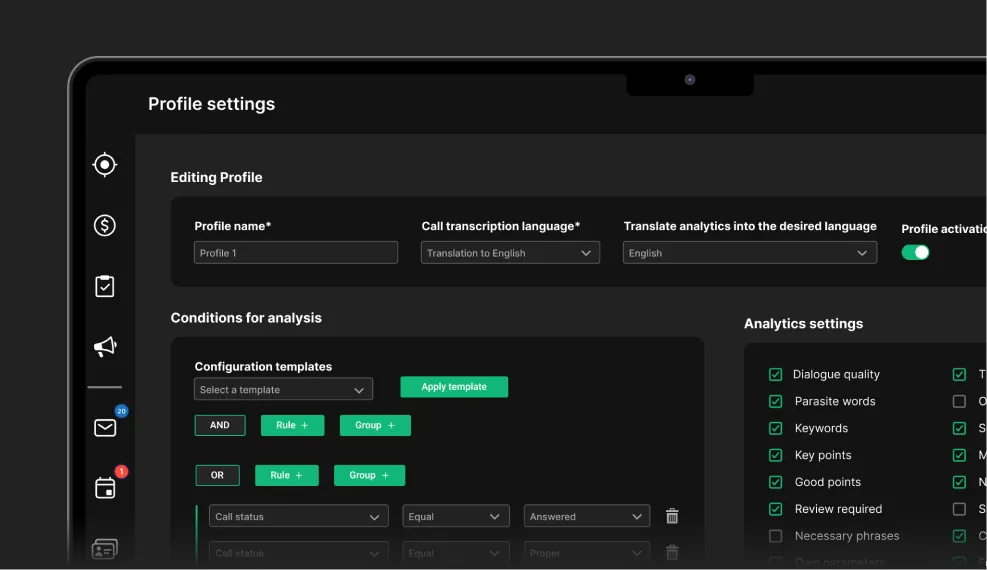Expand the Call transcription language dropdown
987x570 pixels.
(x=510, y=253)
